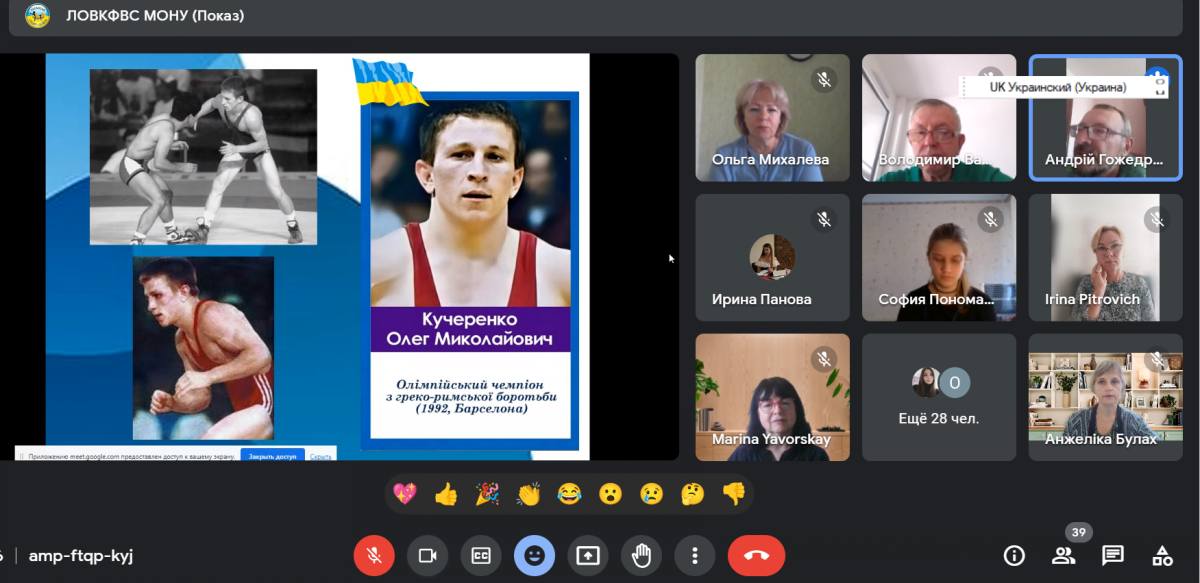Send the sparkling heart reaction

(405, 493)
